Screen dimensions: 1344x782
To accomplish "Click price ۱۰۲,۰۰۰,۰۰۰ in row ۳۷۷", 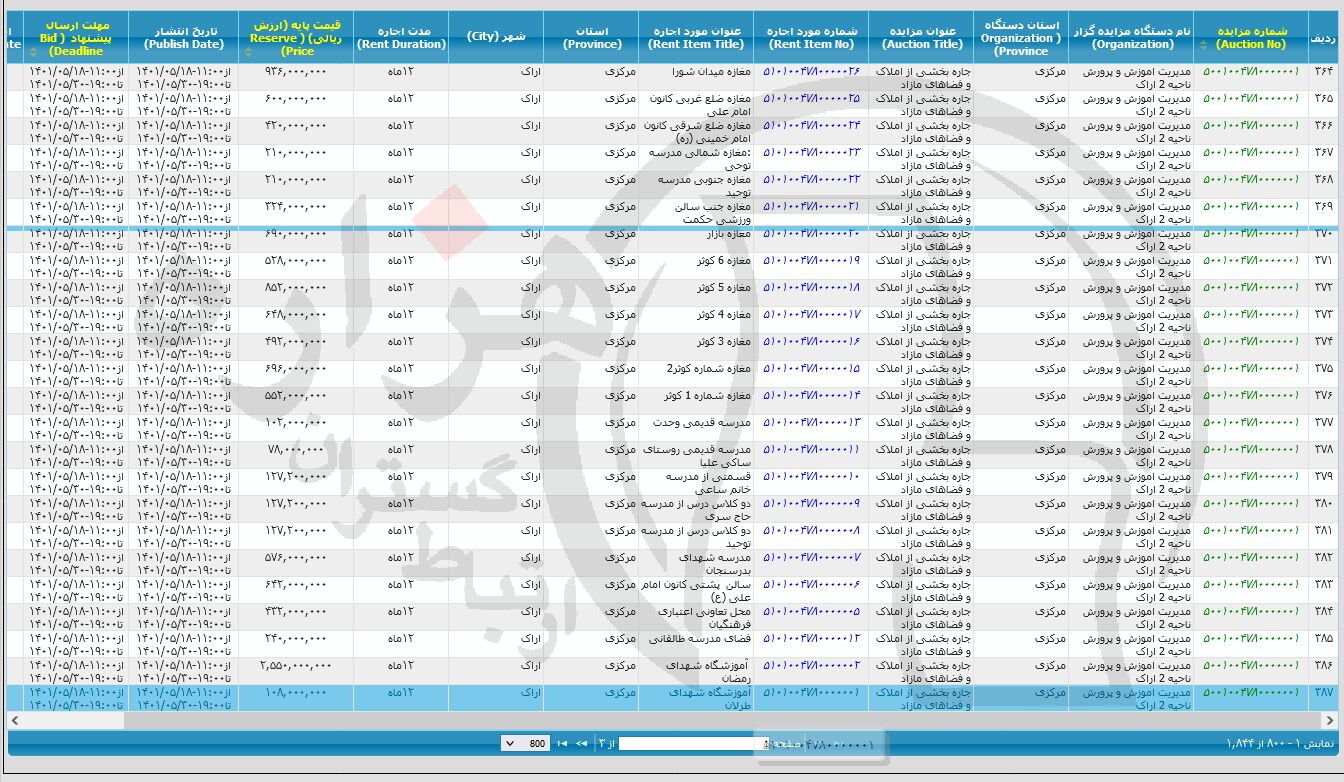I will [296, 422].
